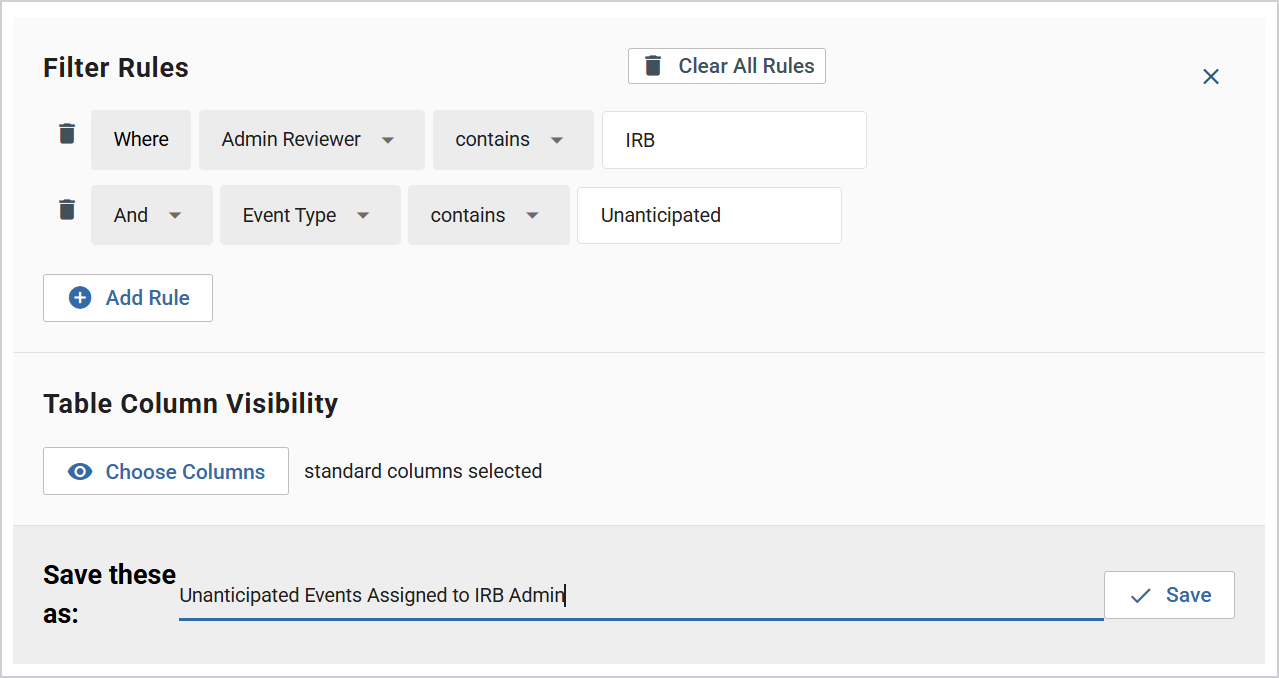Click the Table Column Visibility heading
This screenshot has height=678, width=1279.
point(190,404)
